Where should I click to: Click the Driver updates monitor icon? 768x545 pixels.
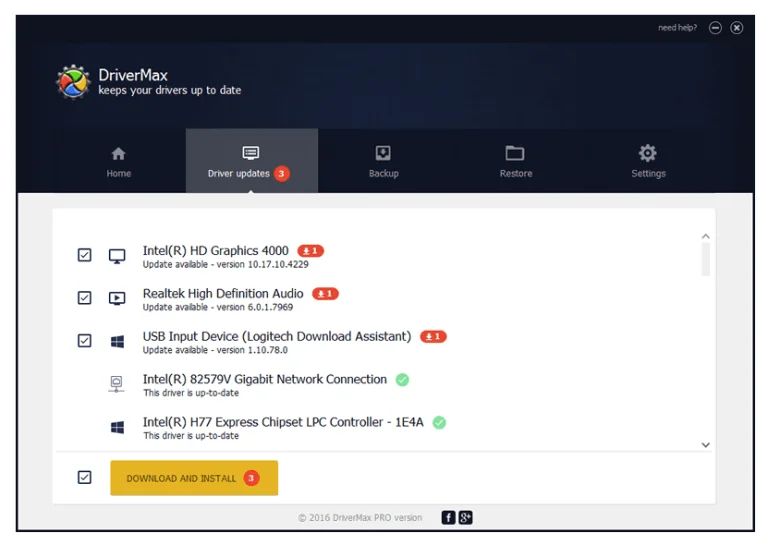(251, 153)
